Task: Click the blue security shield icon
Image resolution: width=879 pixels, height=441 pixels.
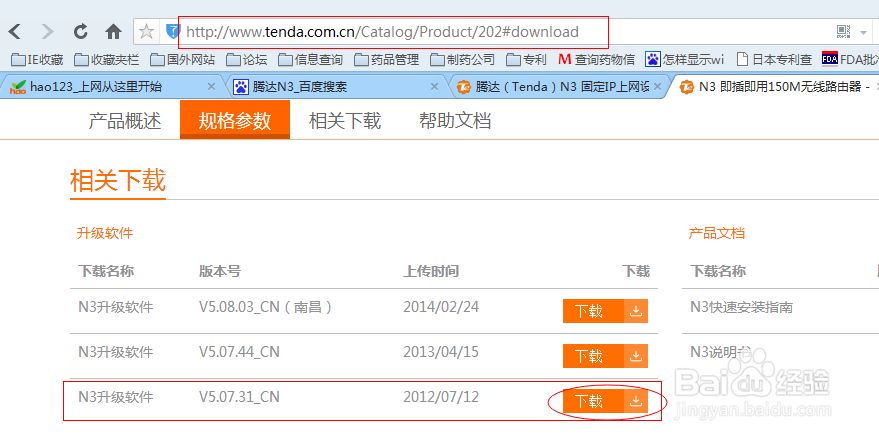Action: 171,32
